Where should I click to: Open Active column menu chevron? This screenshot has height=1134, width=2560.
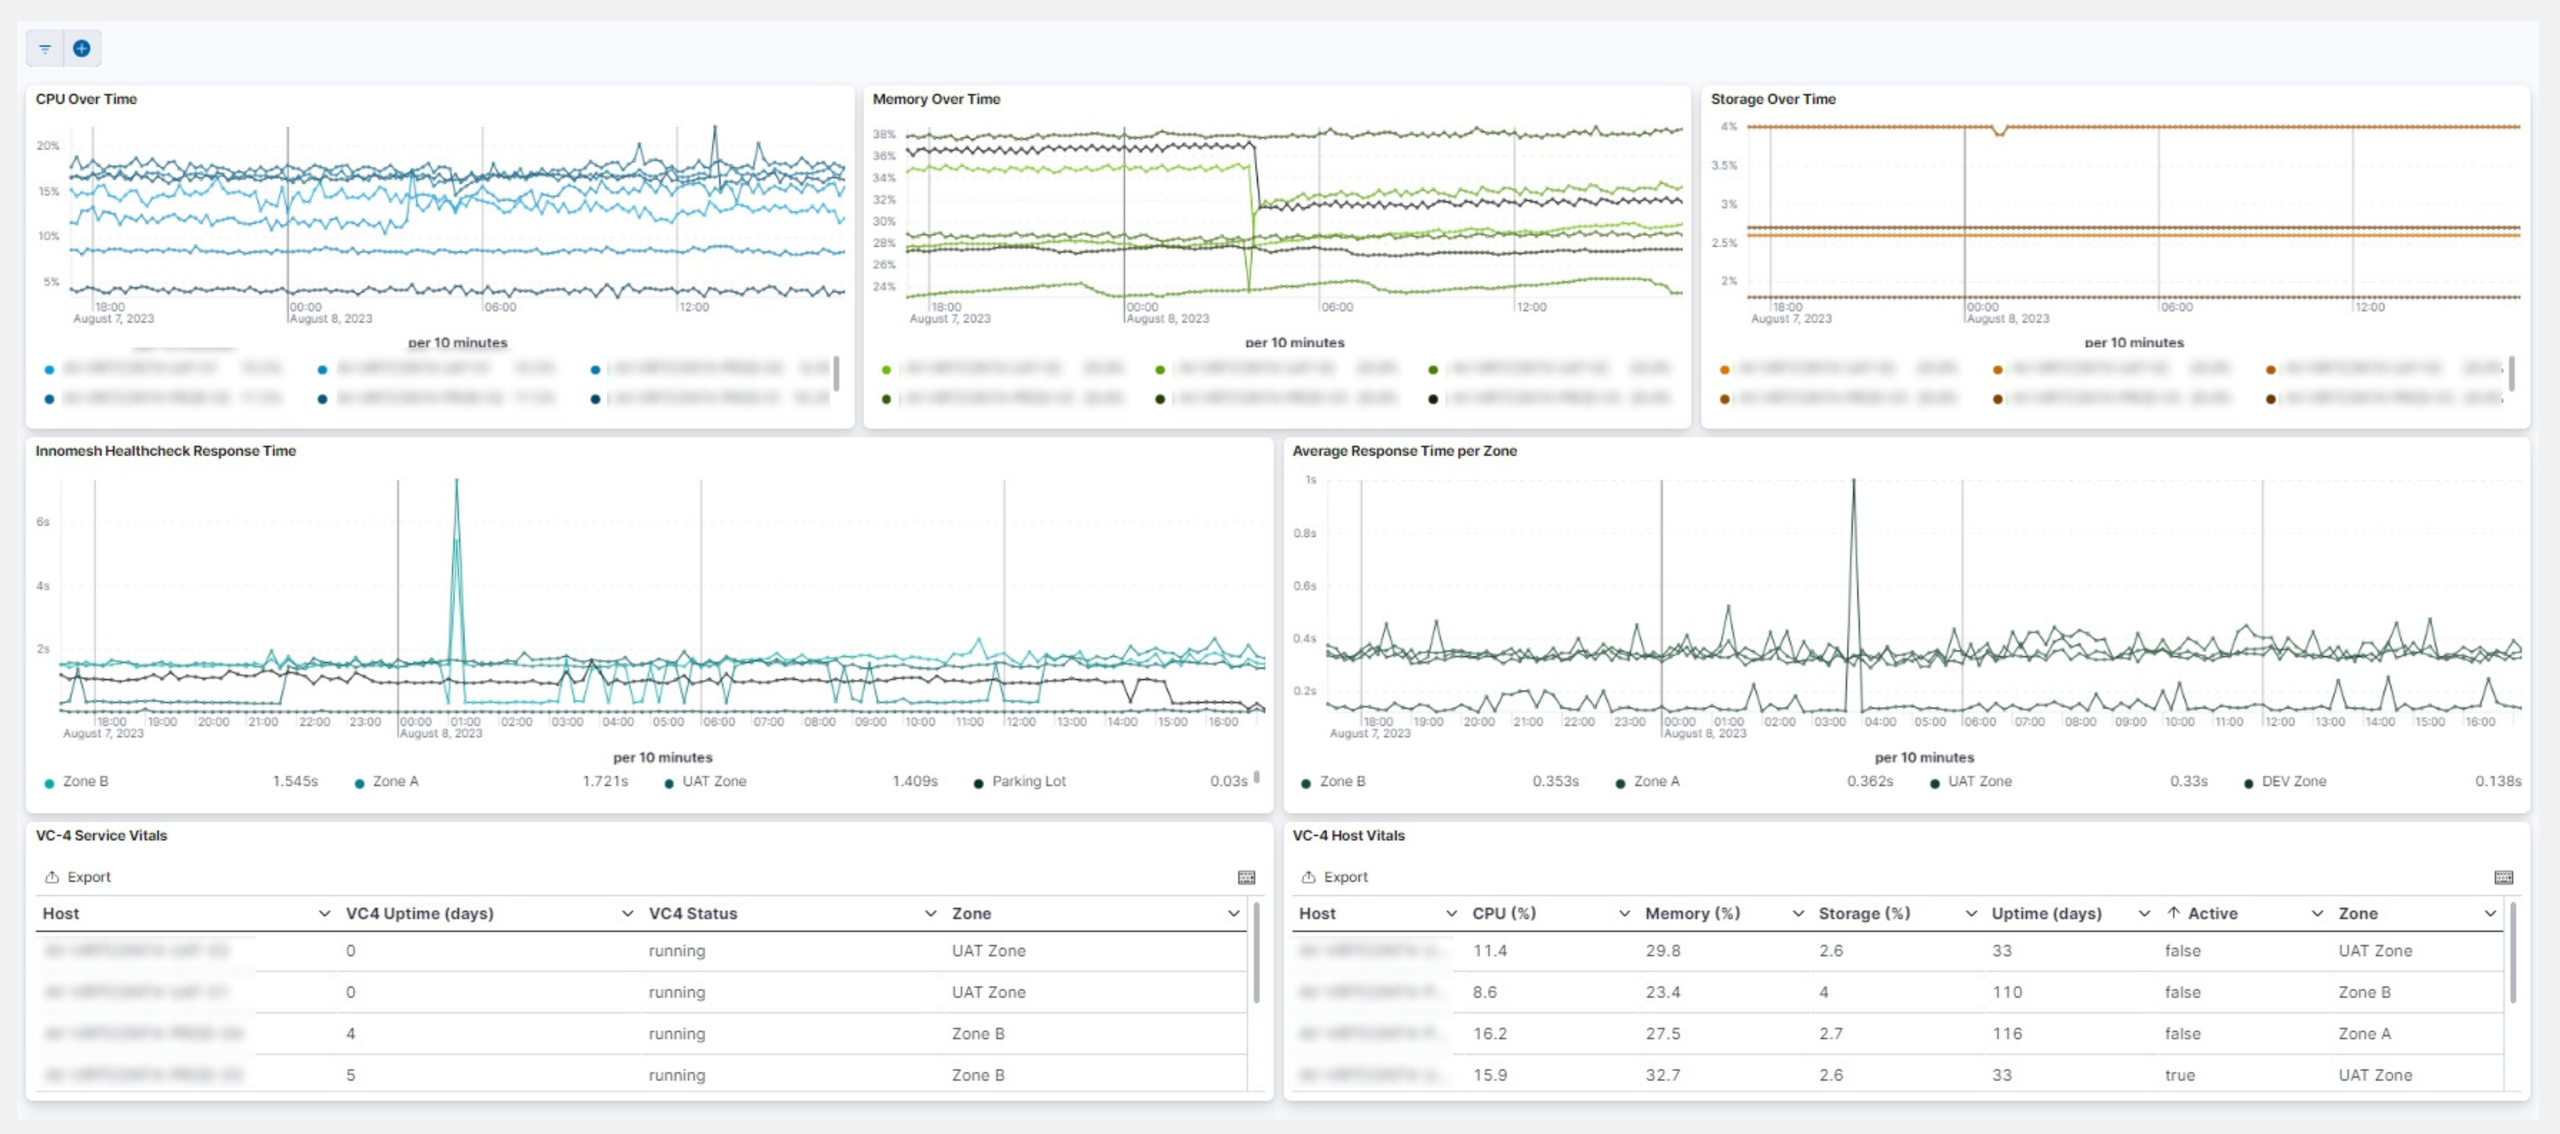click(2317, 913)
